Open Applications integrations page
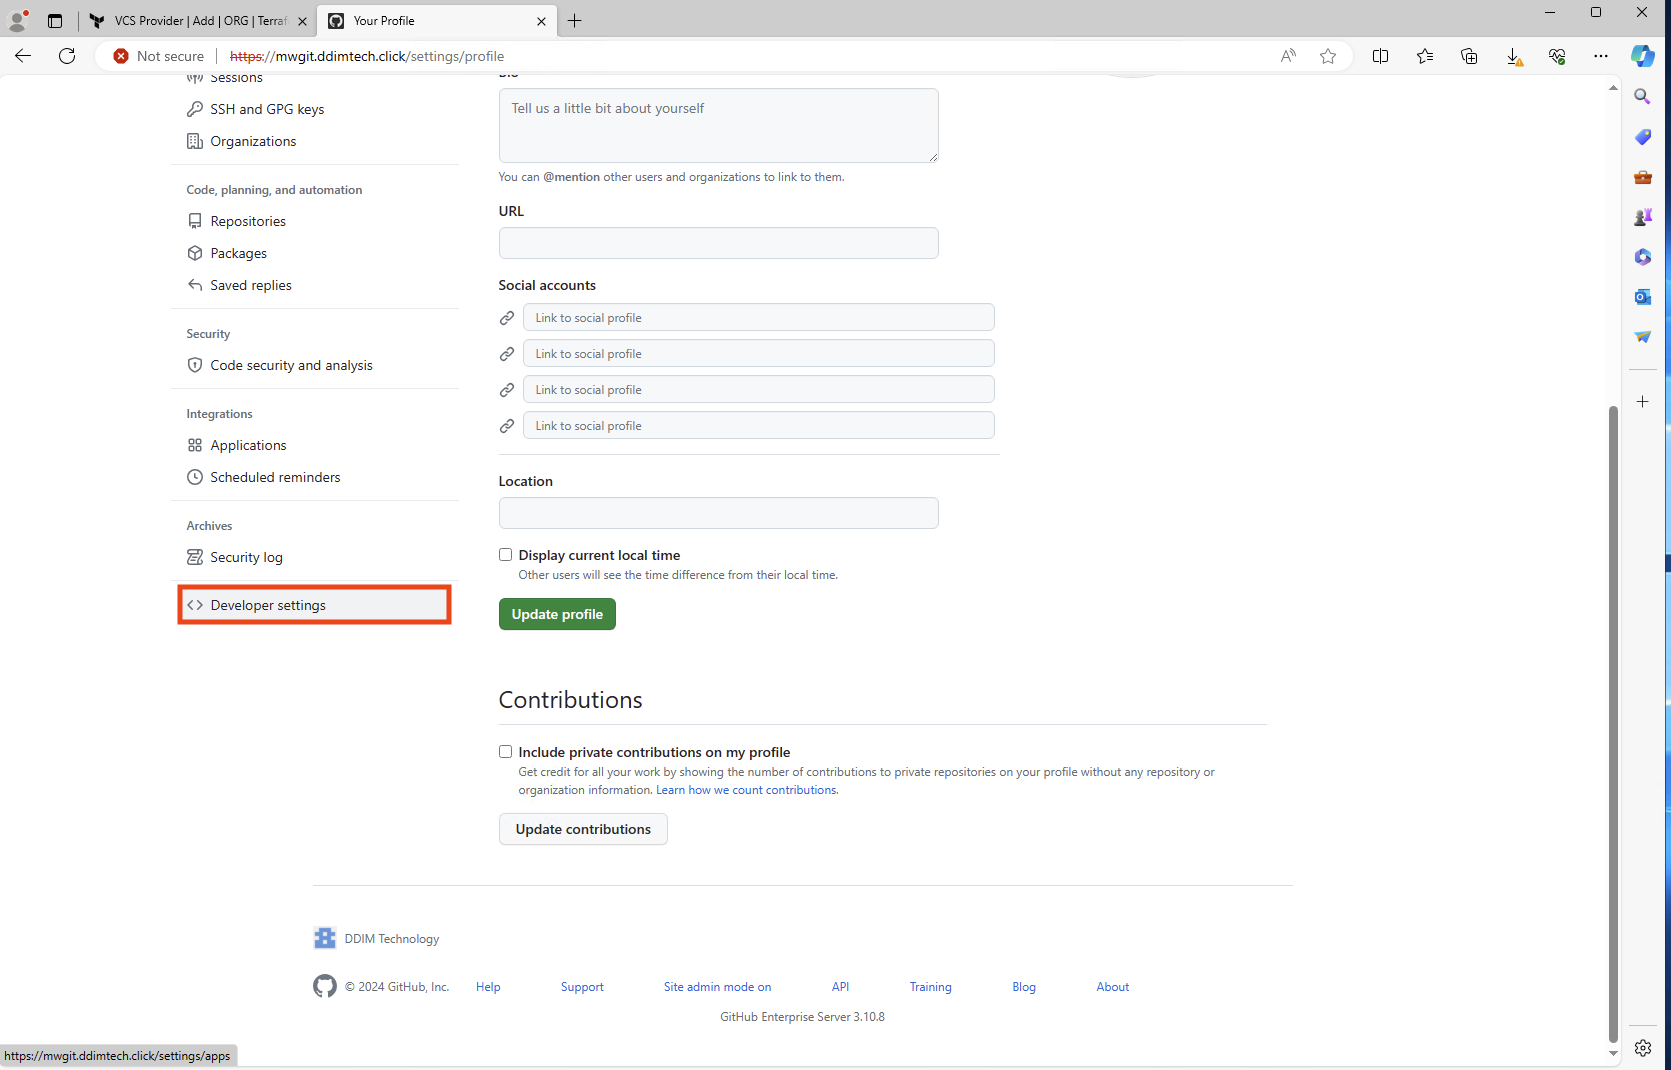 pos(248,445)
